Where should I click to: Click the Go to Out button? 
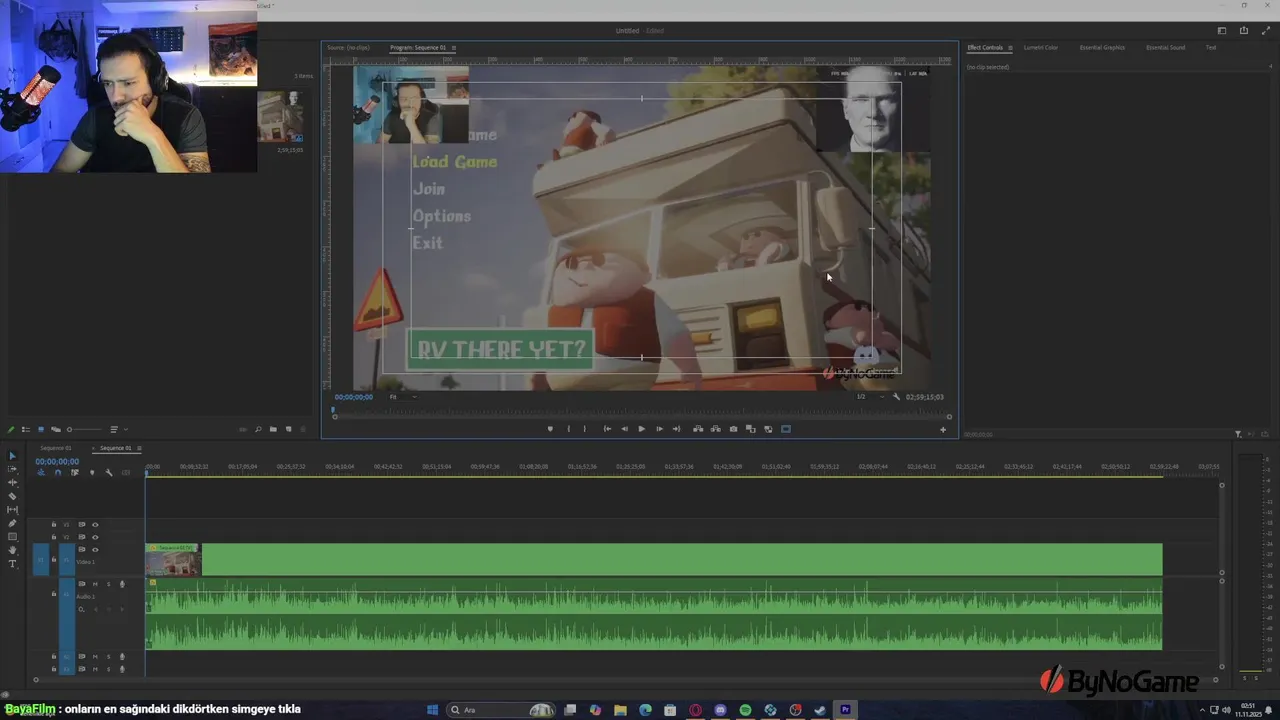(x=677, y=429)
